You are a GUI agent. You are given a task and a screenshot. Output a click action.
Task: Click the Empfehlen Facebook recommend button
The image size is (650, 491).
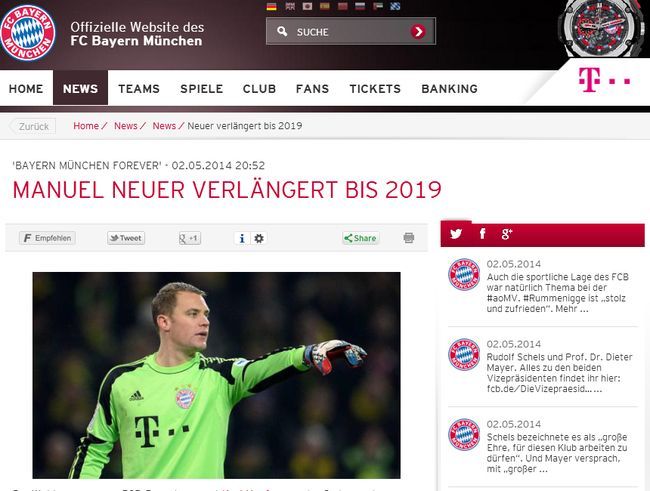47,238
